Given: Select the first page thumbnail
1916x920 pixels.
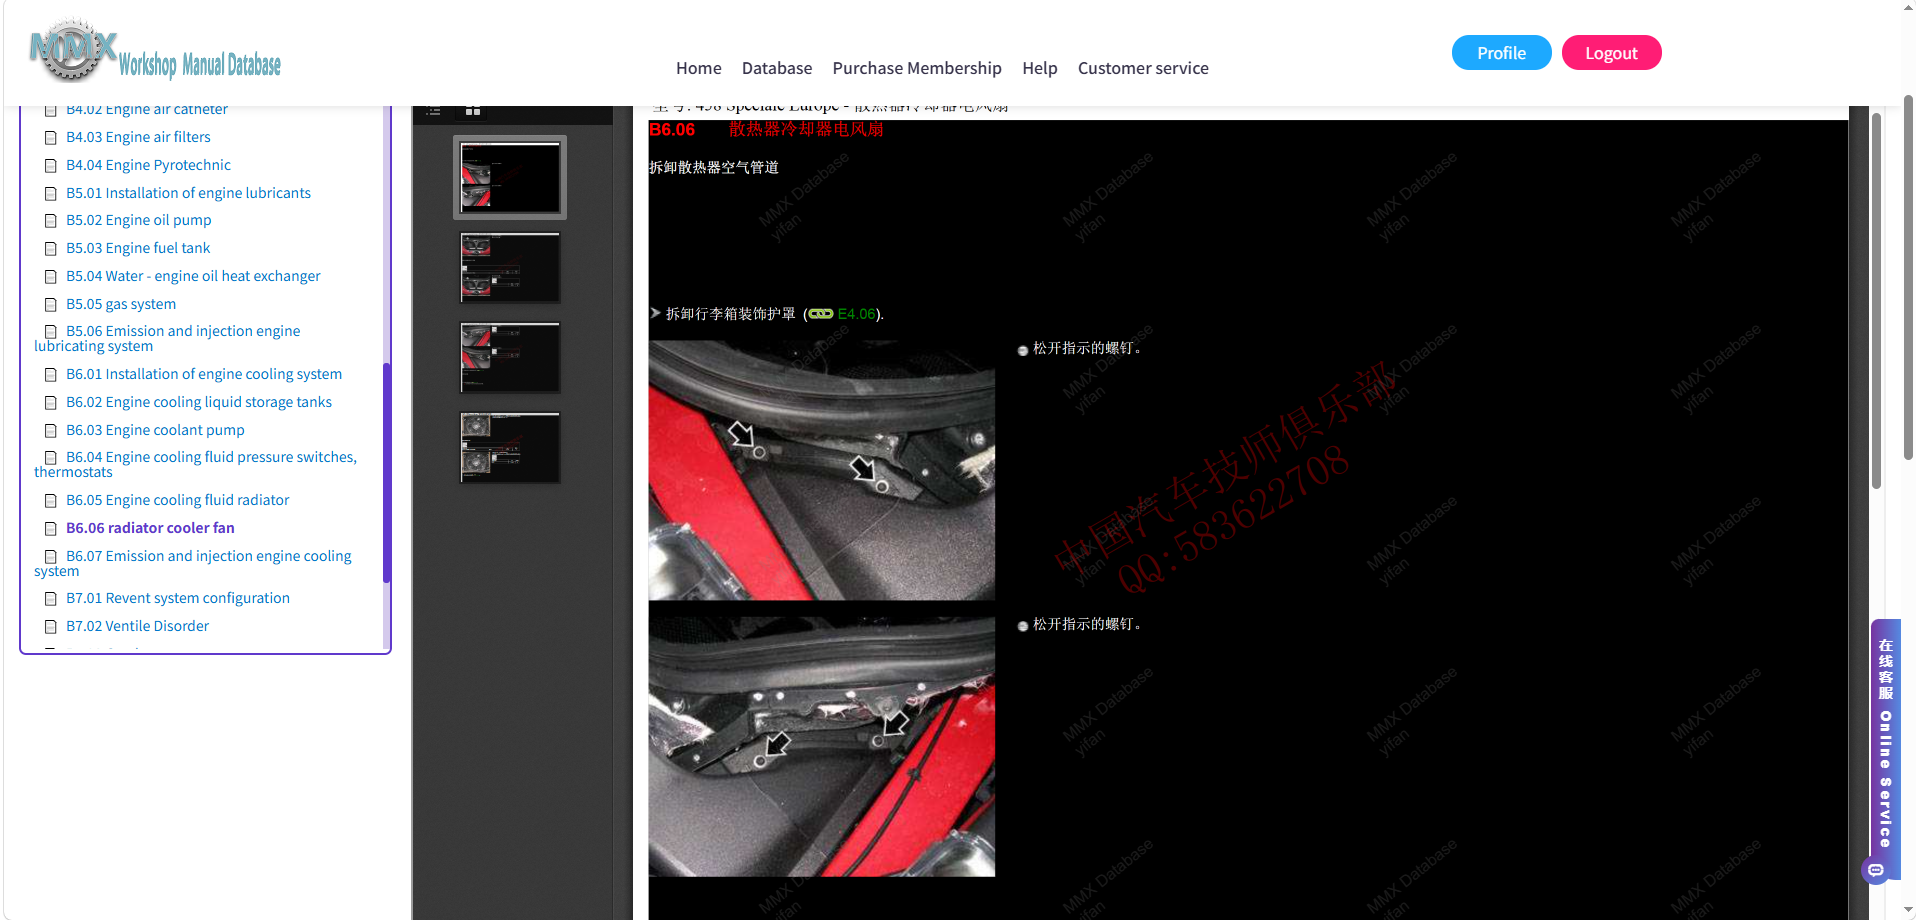Looking at the screenshot, I should coord(510,177).
